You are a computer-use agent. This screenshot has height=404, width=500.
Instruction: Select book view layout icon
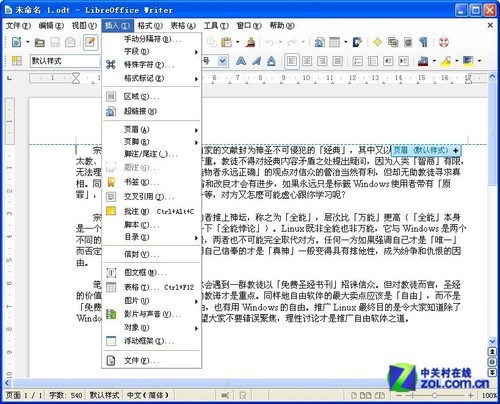380,396
